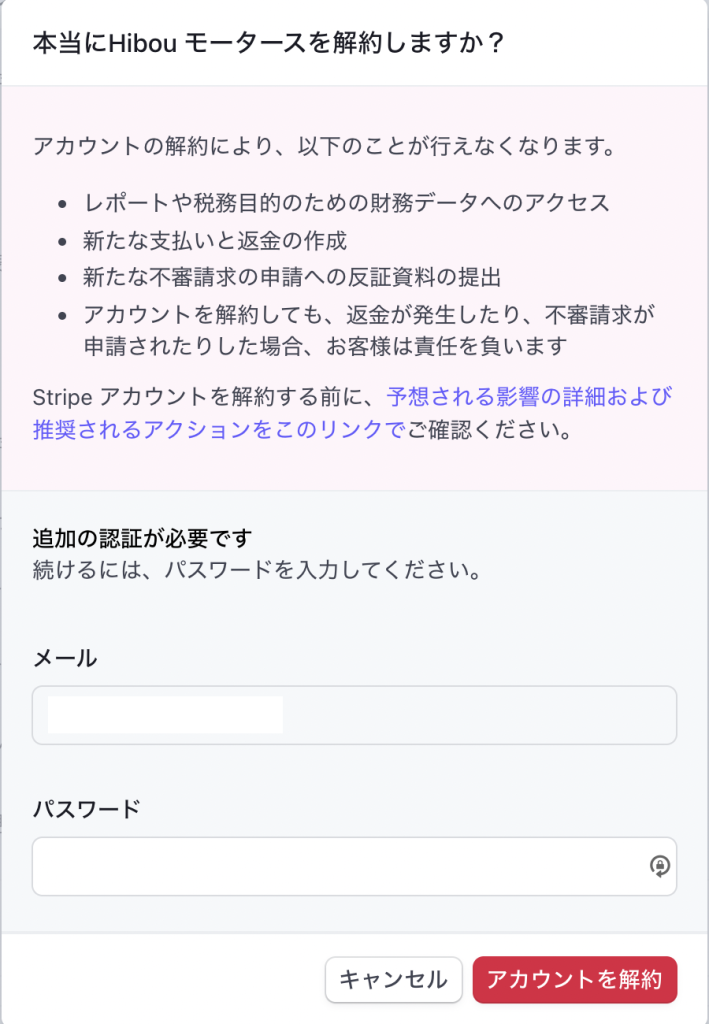The width and height of the screenshot is (709, 1024).
Task: Click the パスワード field label
Action: pos(87,809)
